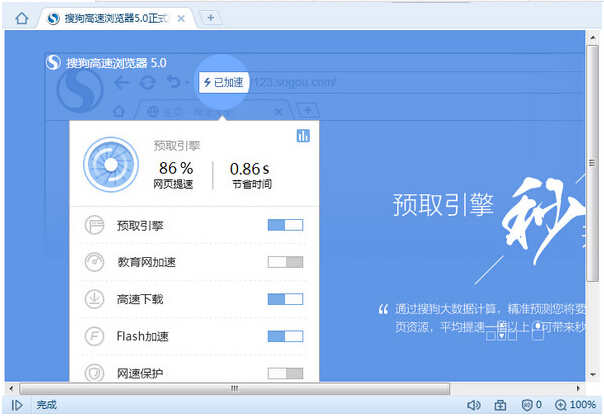Viewport: 604px width, 418px height.
Task: Click the 预取引擎 row icon
Action: (x=94, y=225)
